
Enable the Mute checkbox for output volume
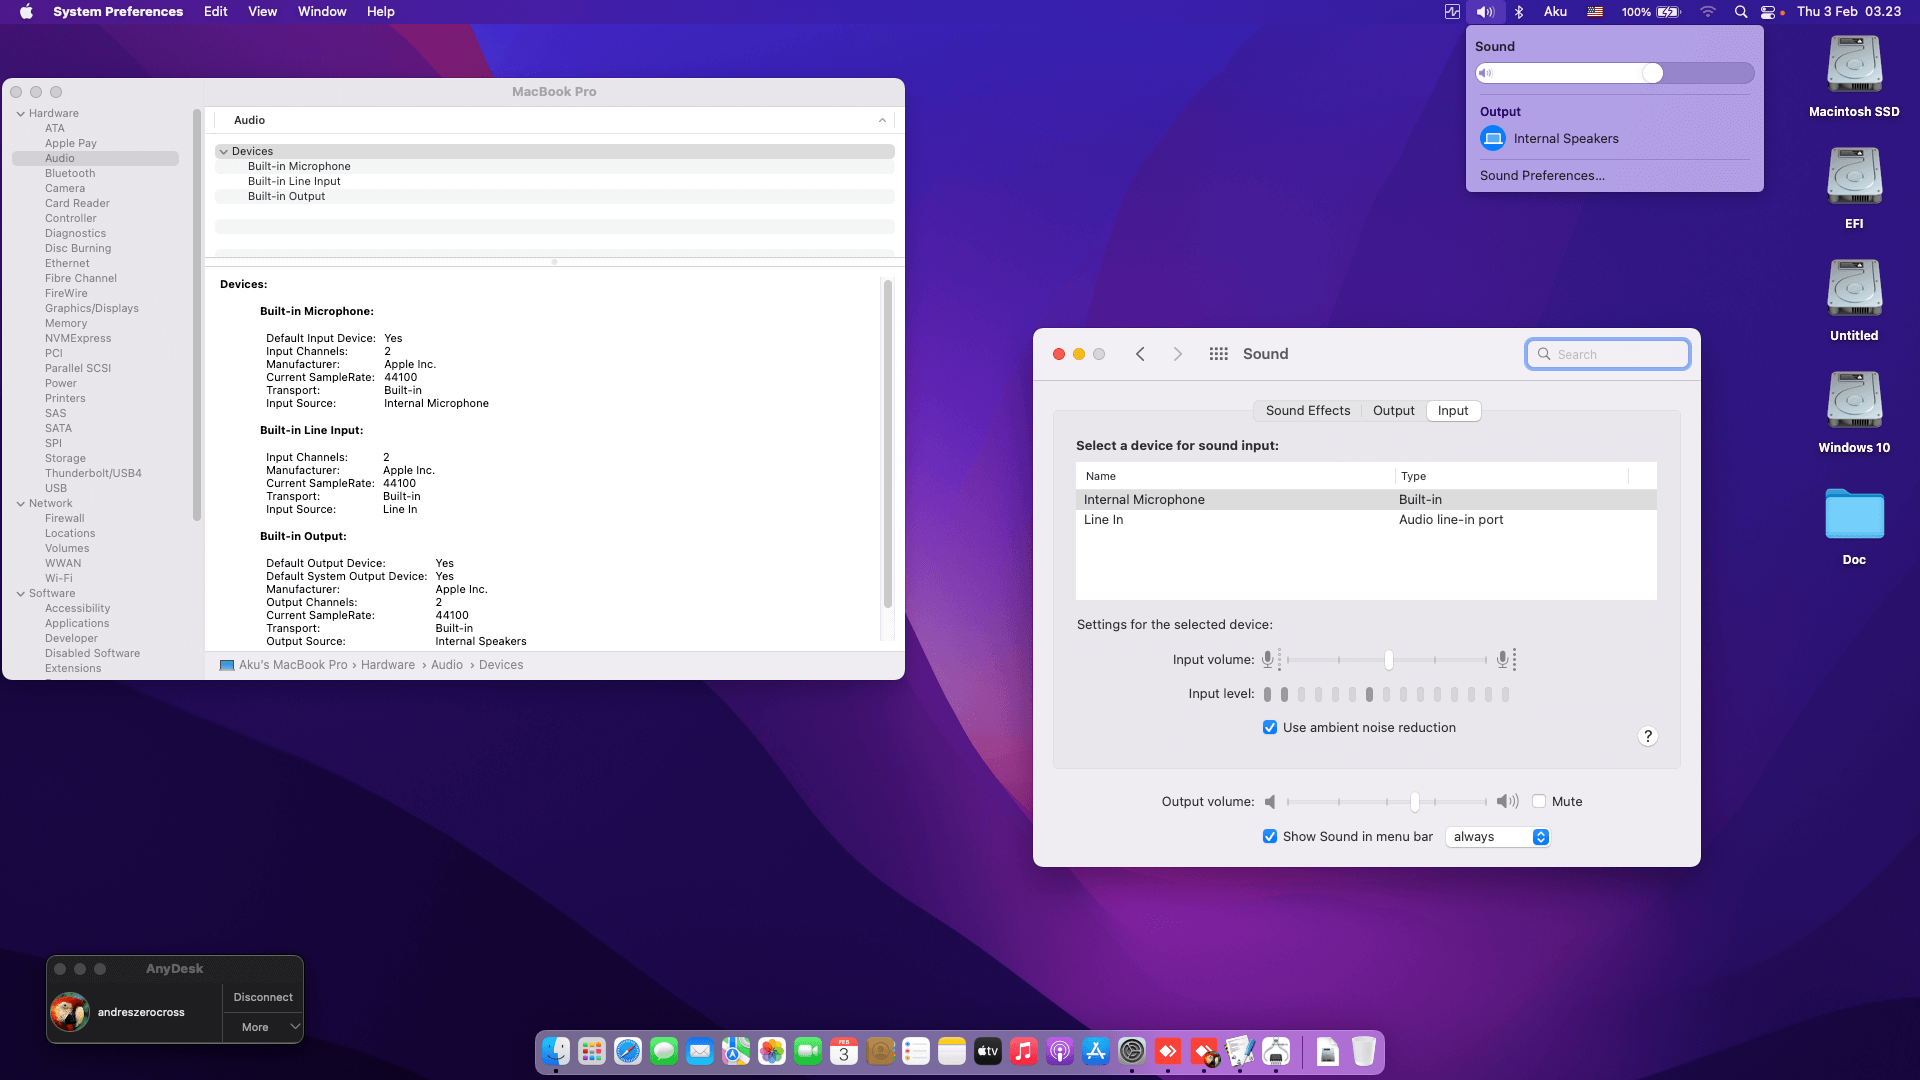click(1540, 801)
